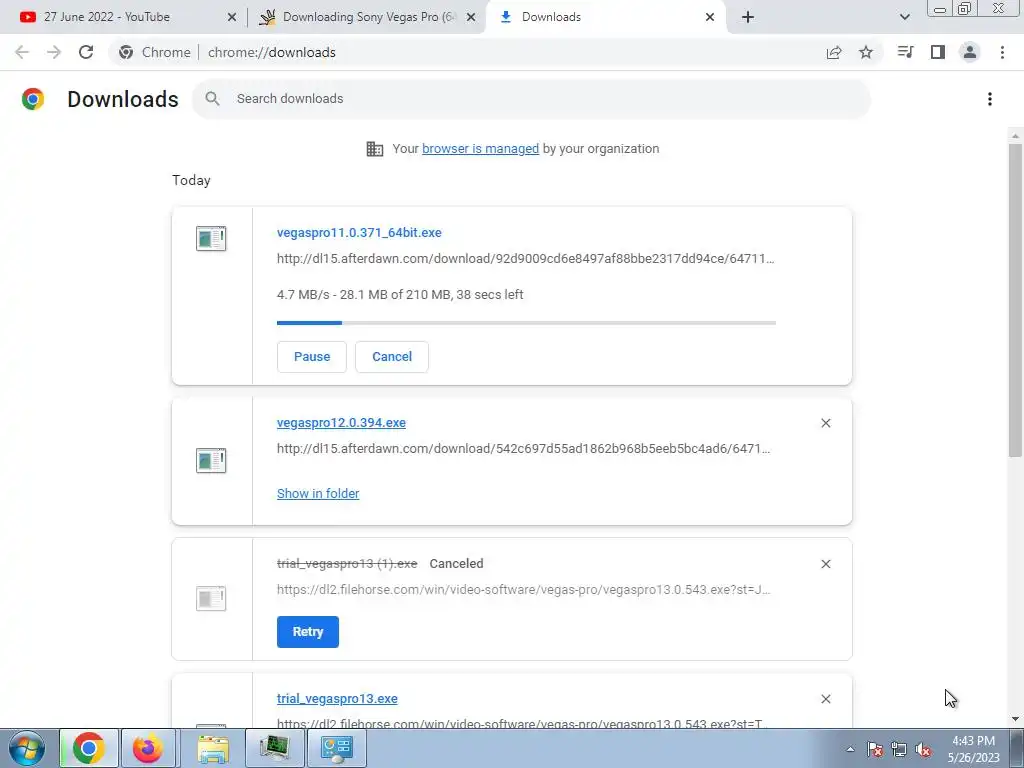Reload the downloads page
1024x768 pixels.
(x=86, y=52)
